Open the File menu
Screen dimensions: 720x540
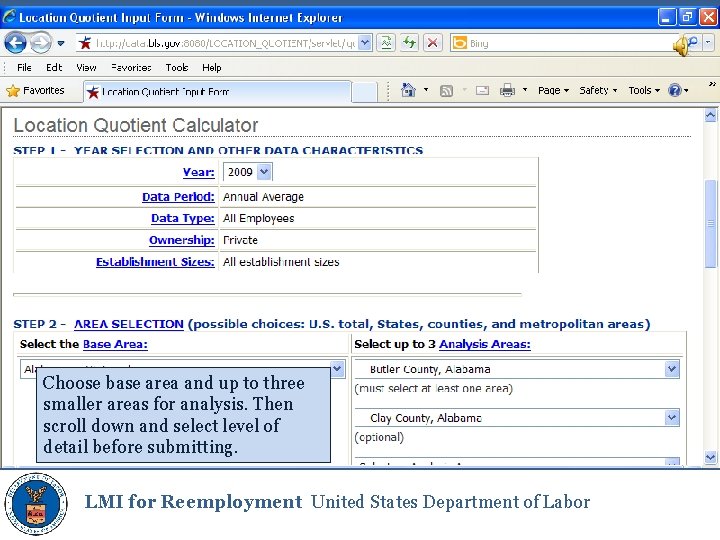[24, 68]
